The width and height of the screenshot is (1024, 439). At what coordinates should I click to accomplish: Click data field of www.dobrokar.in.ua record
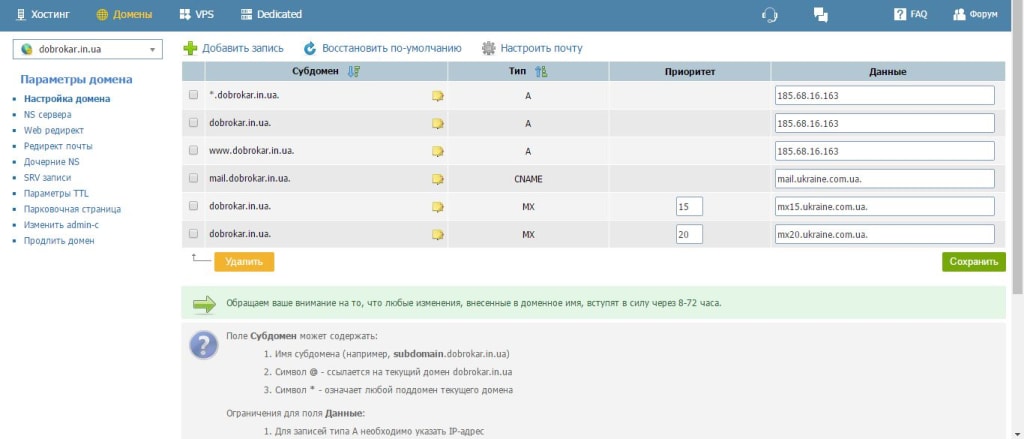[x=885, y=151]
